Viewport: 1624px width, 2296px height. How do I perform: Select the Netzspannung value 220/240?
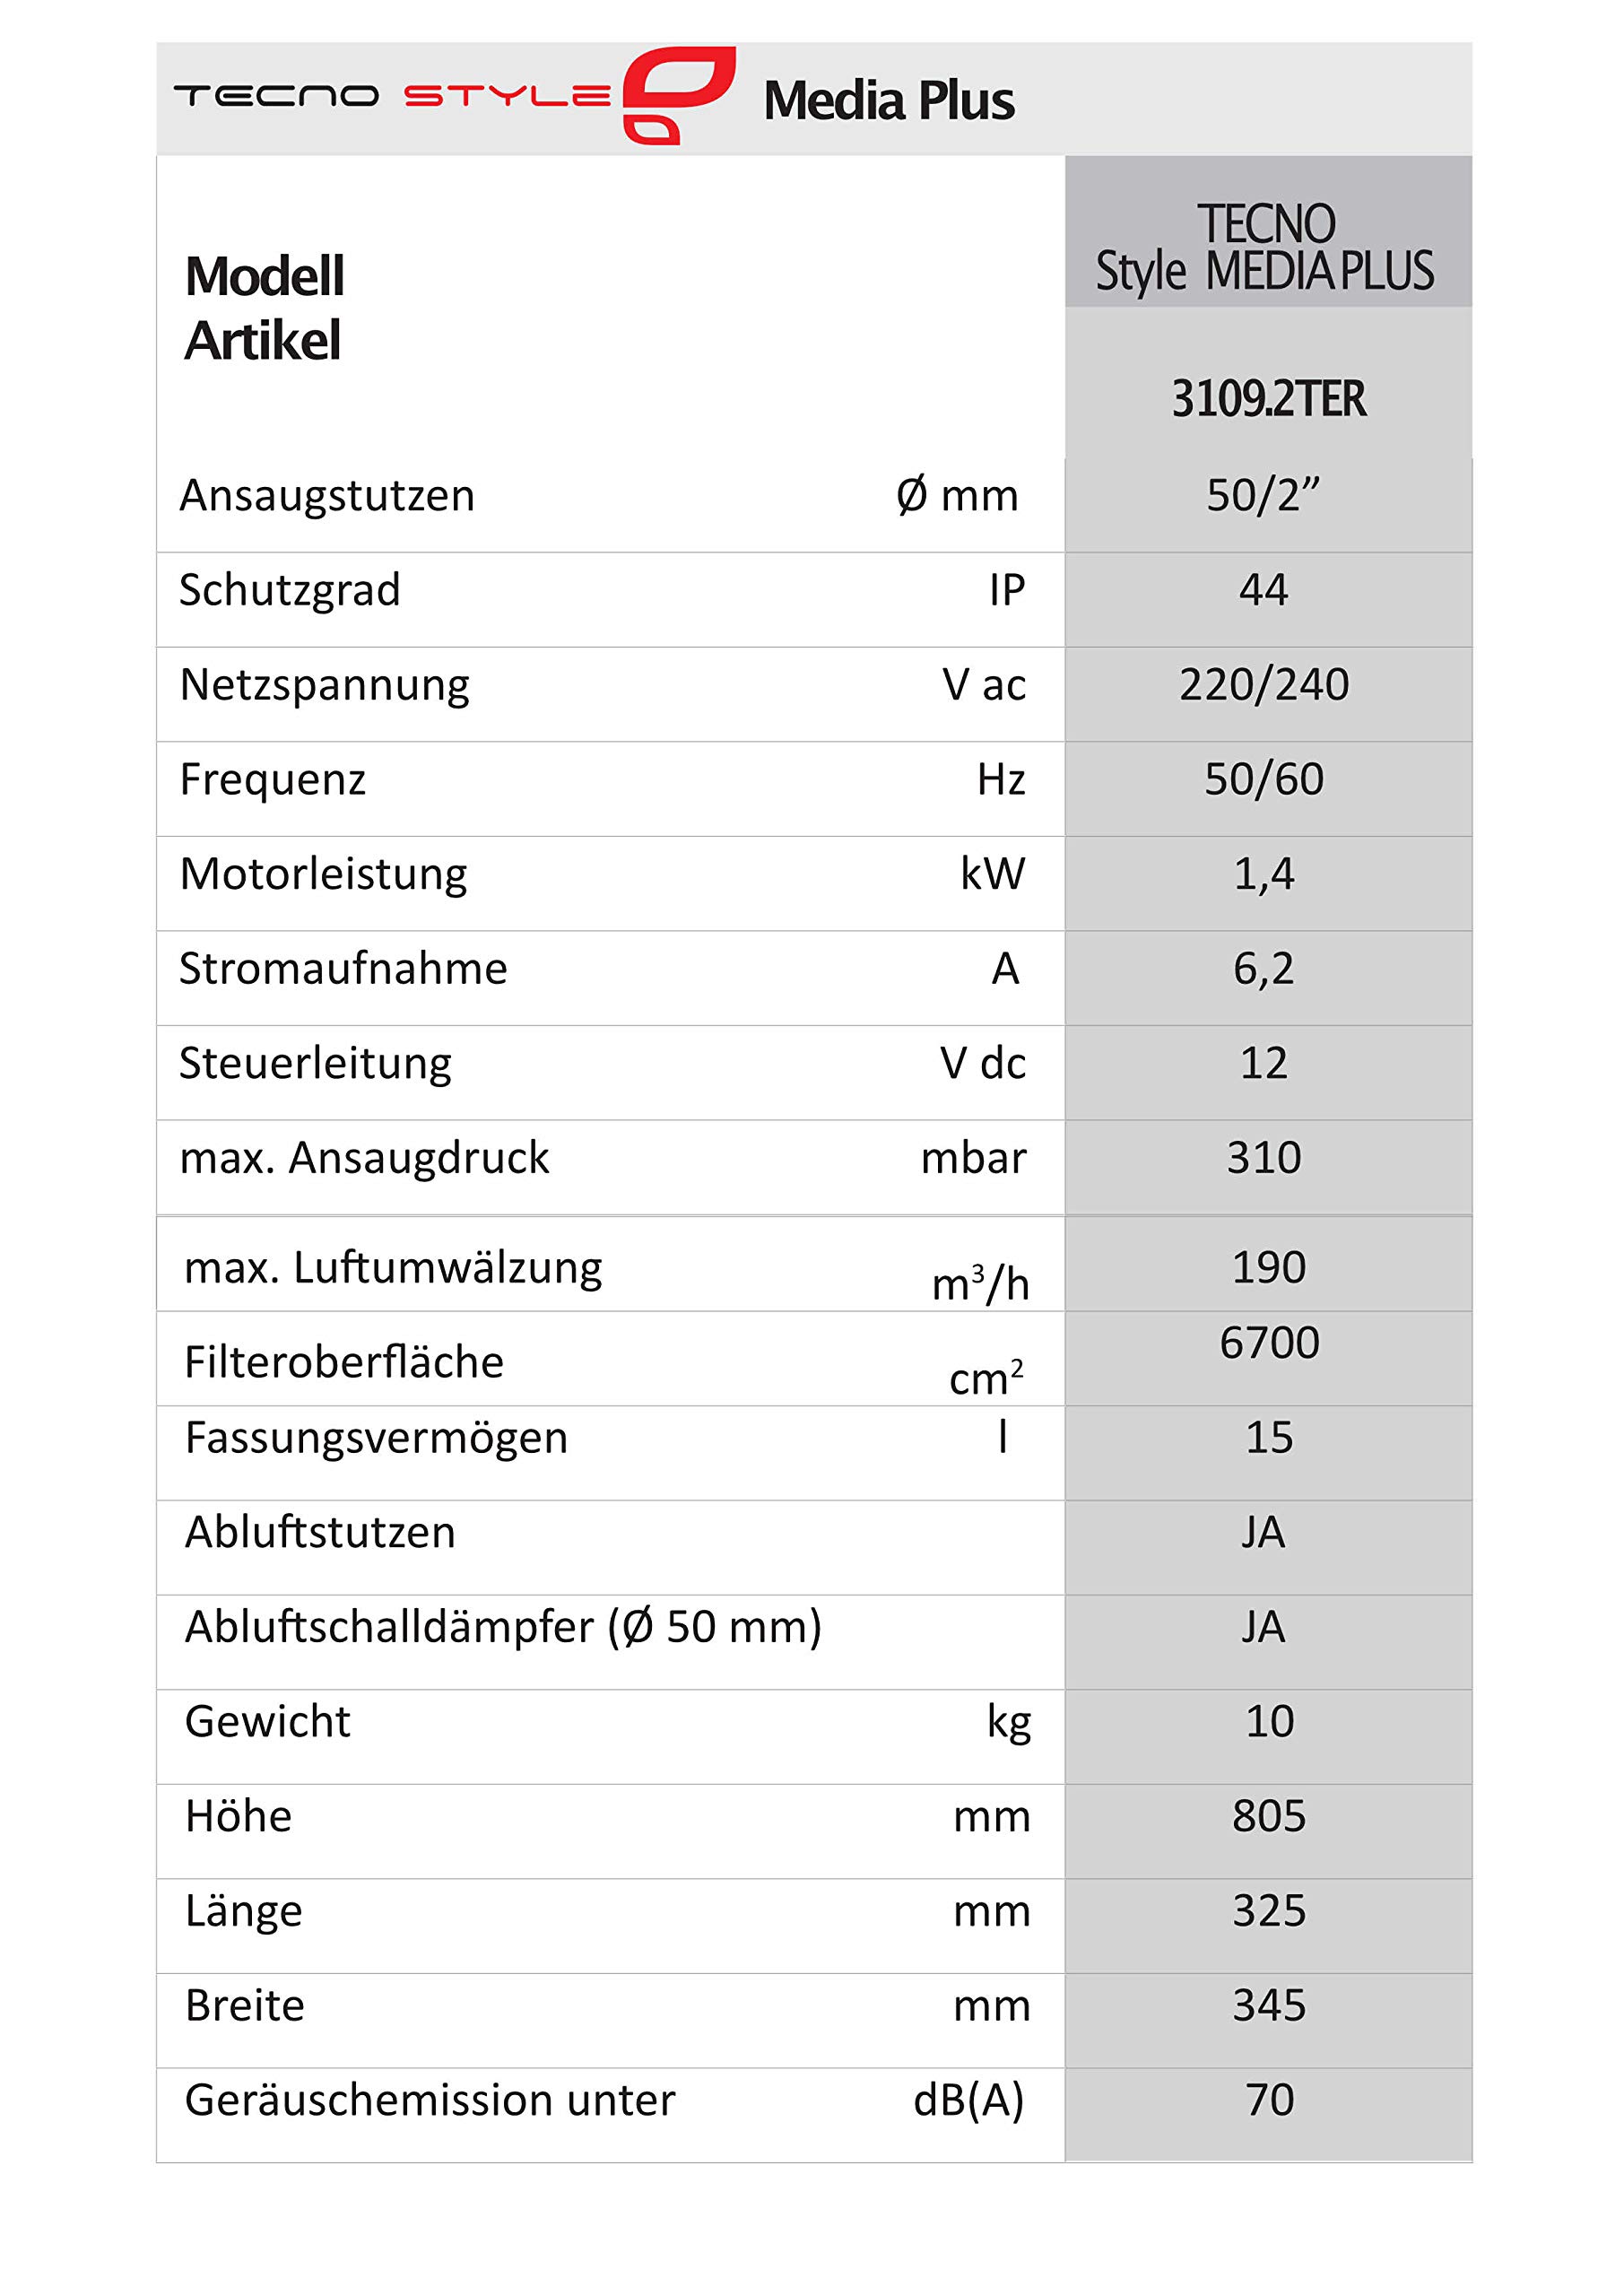[1264, 684]
